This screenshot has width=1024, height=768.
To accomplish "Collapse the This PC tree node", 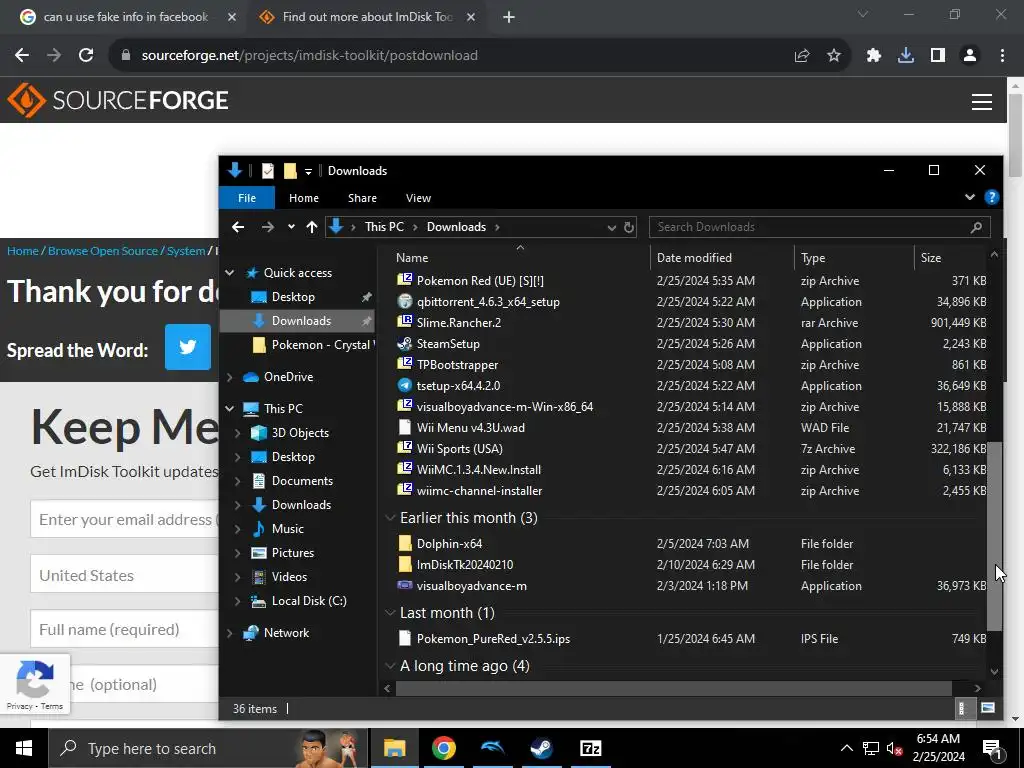I will tap(229, 409).
